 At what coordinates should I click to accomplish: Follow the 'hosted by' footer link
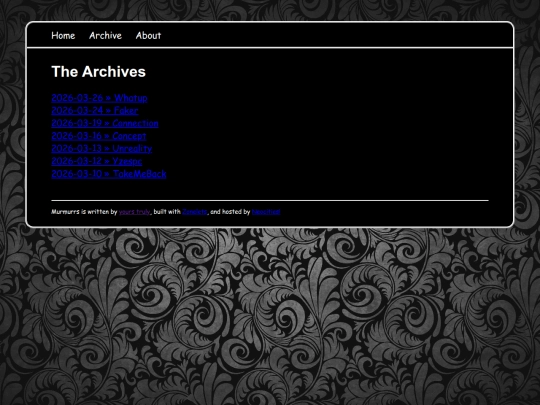pyautogui.click(x=266, y=212)
